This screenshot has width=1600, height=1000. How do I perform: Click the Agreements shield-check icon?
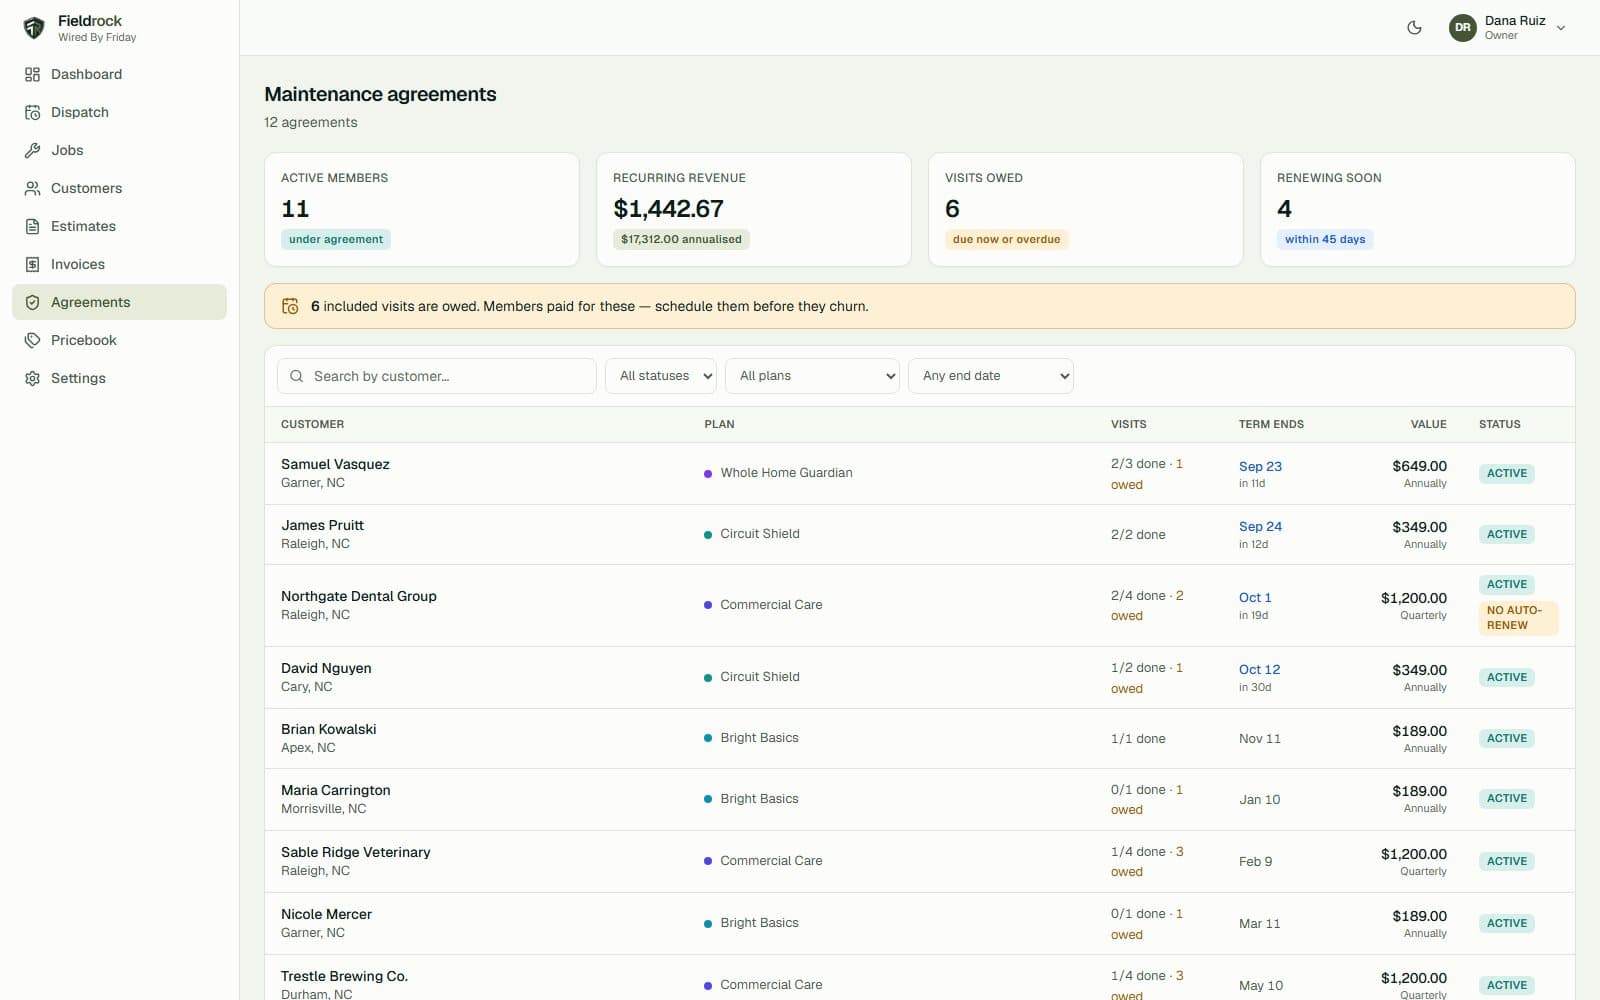click(32, 302)
